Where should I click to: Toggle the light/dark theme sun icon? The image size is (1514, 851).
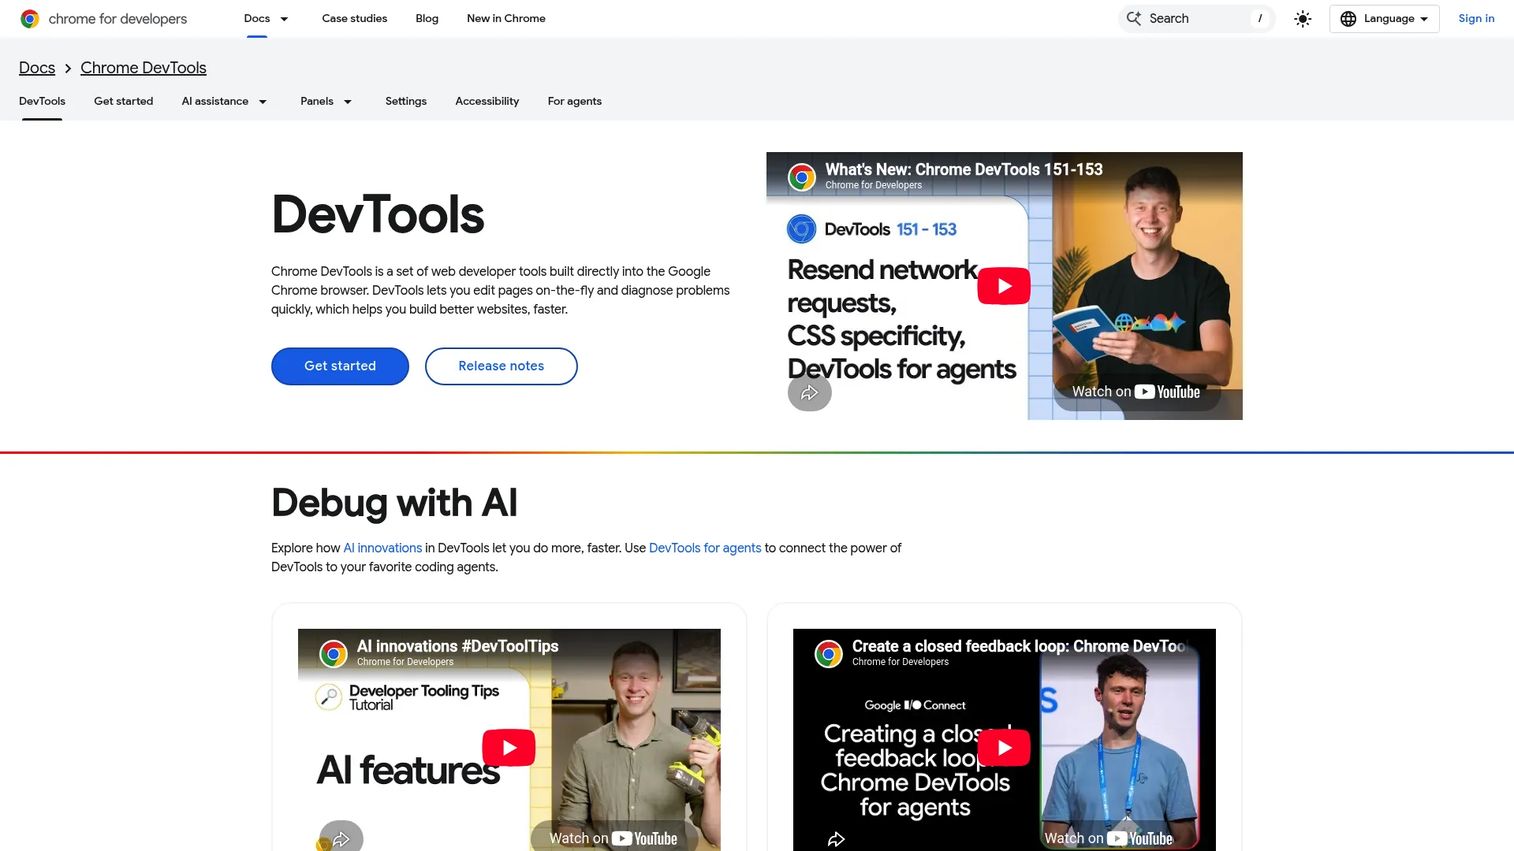pyautogui.click(x=1302, y=19)
